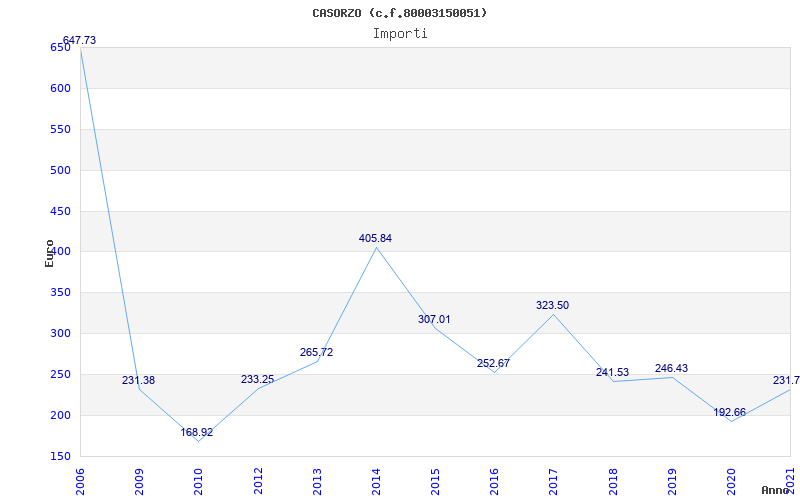Click the 192.66 data label
This screenshot has width=800, height=500.
click(x=730, y=412)
